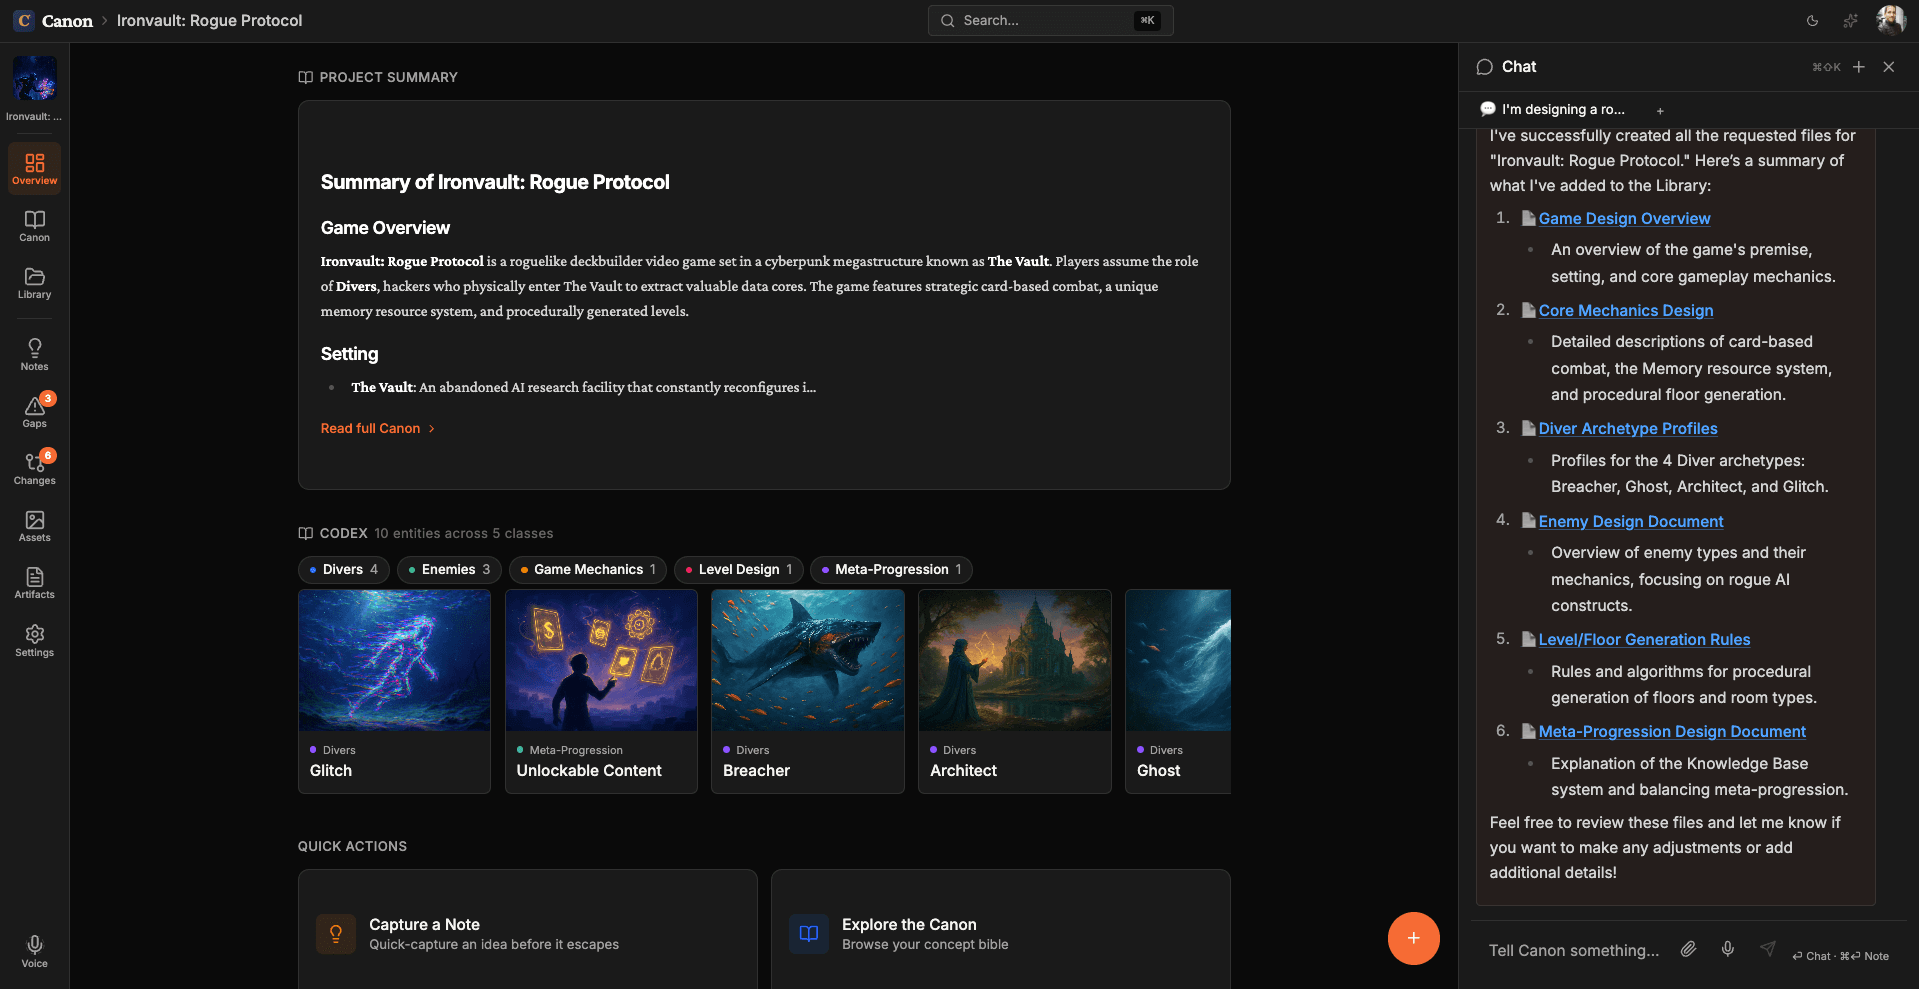The height and width of the screenshot is (989, 1919).
Task: Switch to "I'm designing a ro..." chat tab
Action: pyautogui.click(x=1552, y=110)
